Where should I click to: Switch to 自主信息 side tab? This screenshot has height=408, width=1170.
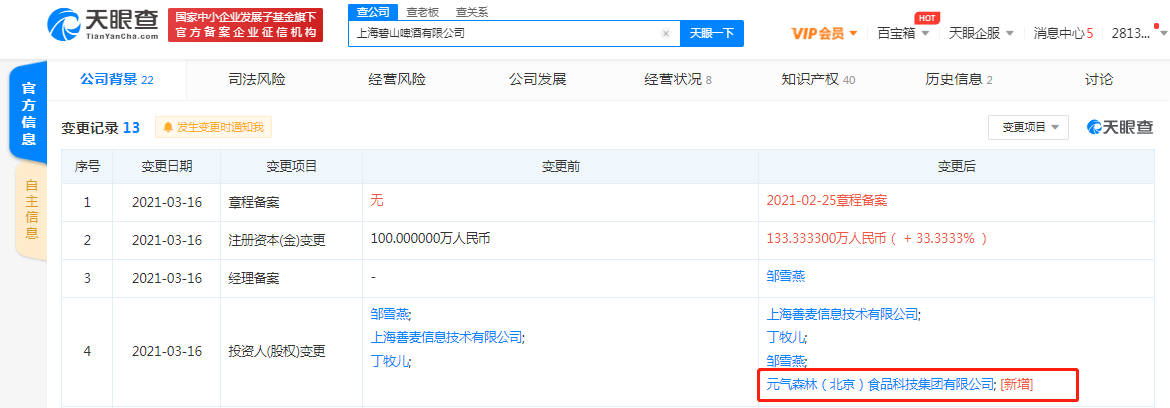click(x=31, y=210)
